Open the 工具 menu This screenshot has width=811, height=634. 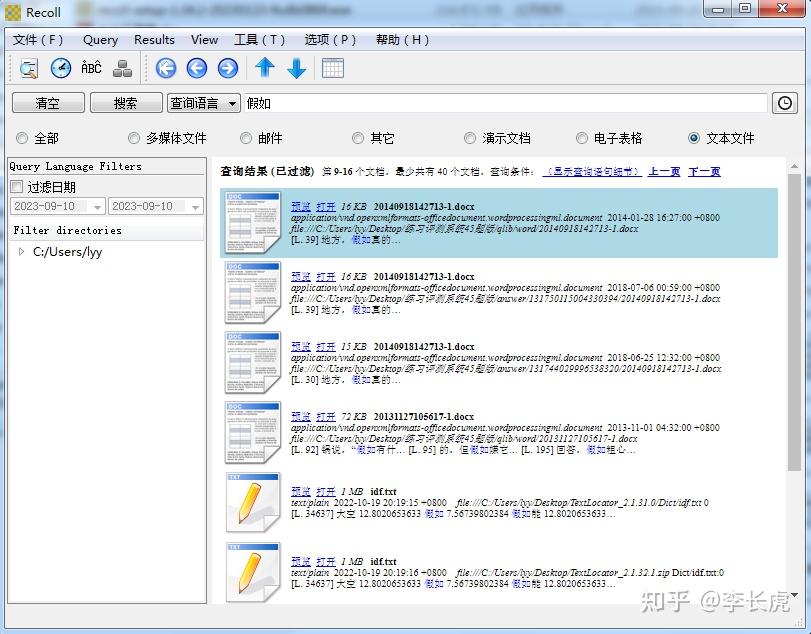pos(259,40)
